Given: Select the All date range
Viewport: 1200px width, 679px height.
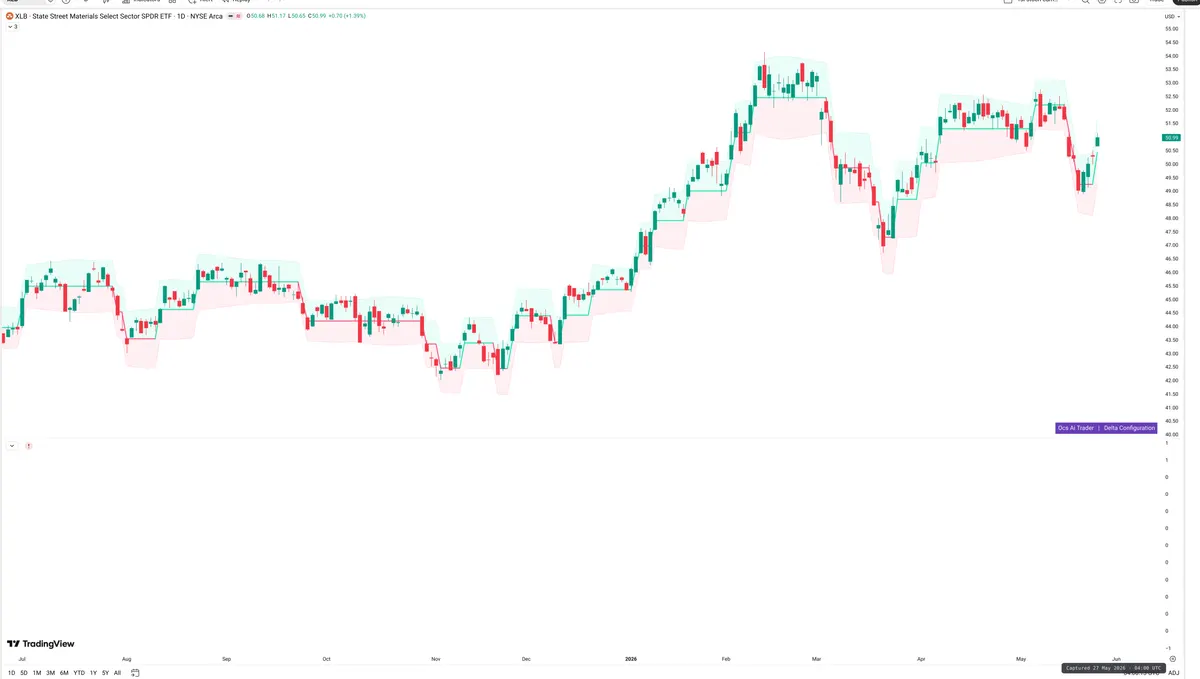Looking at the screenshot, I should coord(117,673).
